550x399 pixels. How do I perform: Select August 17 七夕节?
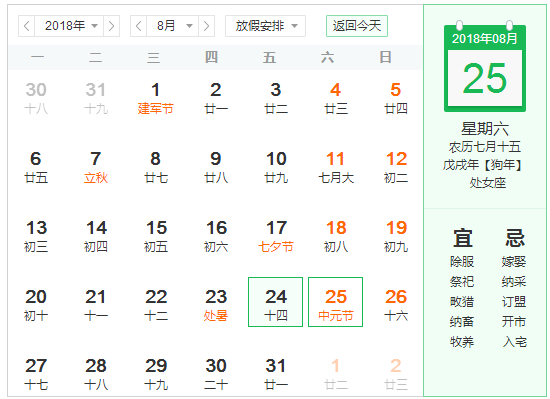point(276,236)
